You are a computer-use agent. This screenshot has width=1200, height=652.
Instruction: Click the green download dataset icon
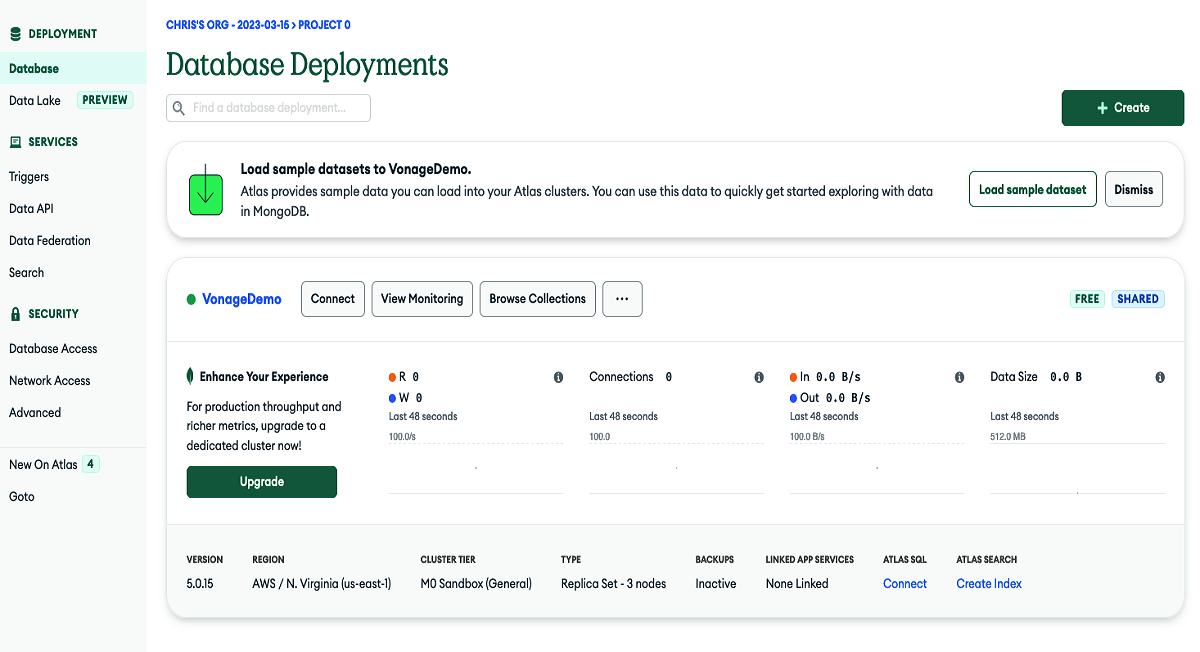click(205, 189)
